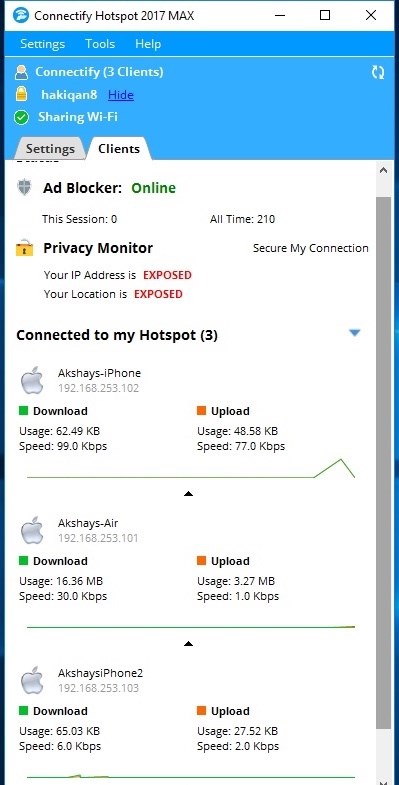Click Apple icon beside AkshaysiPhone2
Viewport: 399px width, 785px height.
click(x=32, y=680)
